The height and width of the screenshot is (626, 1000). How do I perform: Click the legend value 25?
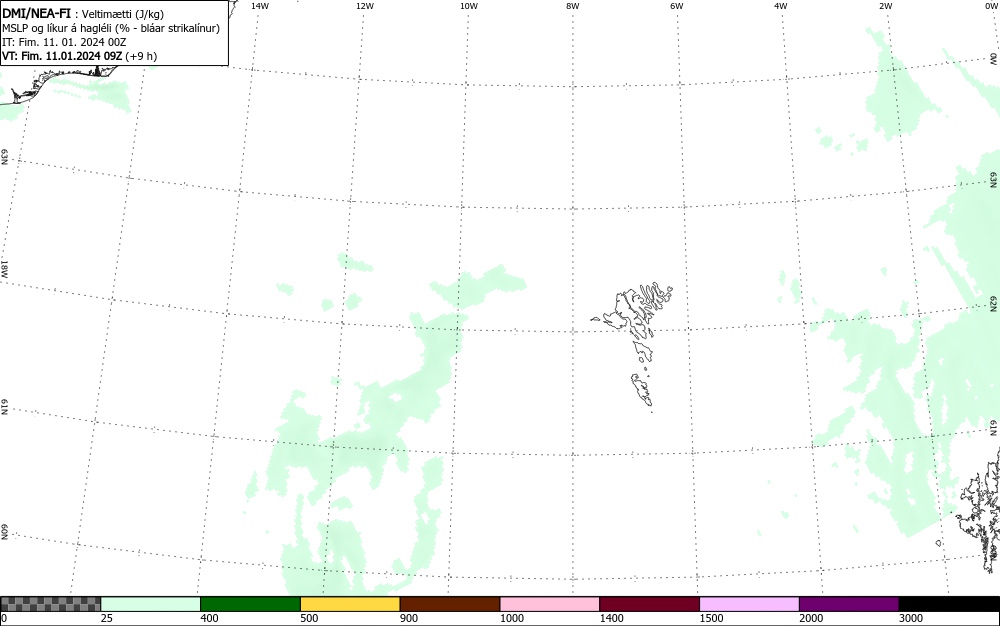point(107,618)
